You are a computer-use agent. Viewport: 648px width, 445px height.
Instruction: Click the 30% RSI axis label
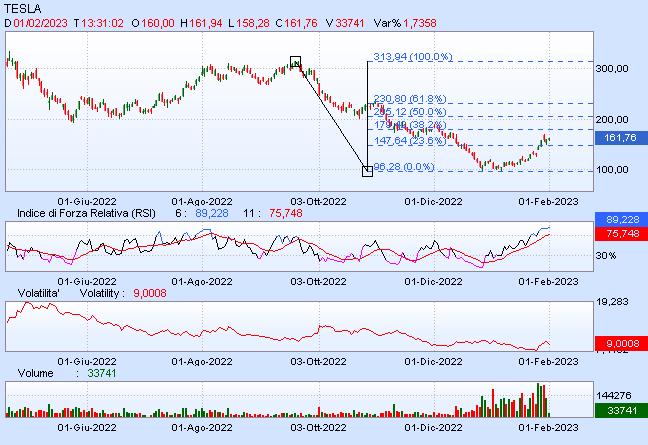tap(606, 256)
